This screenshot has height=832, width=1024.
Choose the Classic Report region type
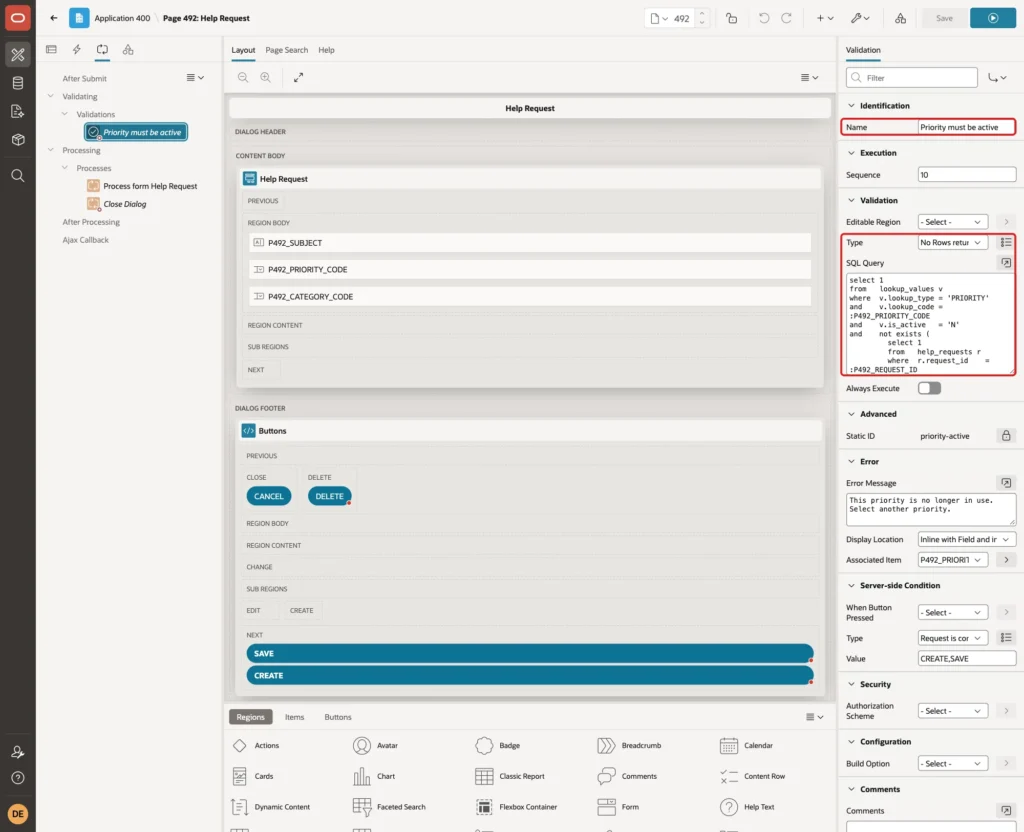(511, 776)
